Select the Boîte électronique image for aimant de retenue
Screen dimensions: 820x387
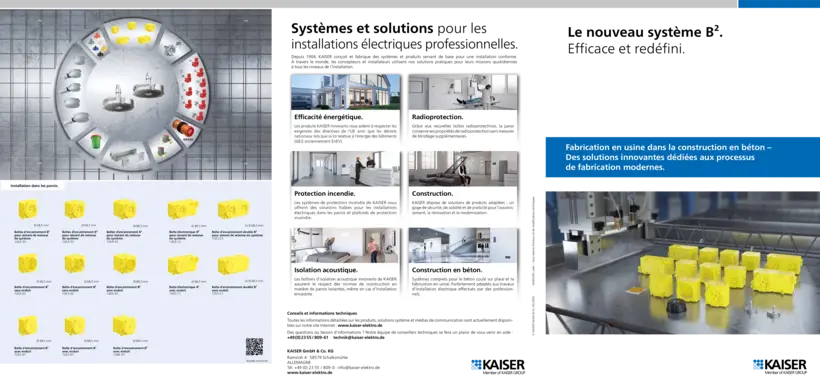point(183,209)
